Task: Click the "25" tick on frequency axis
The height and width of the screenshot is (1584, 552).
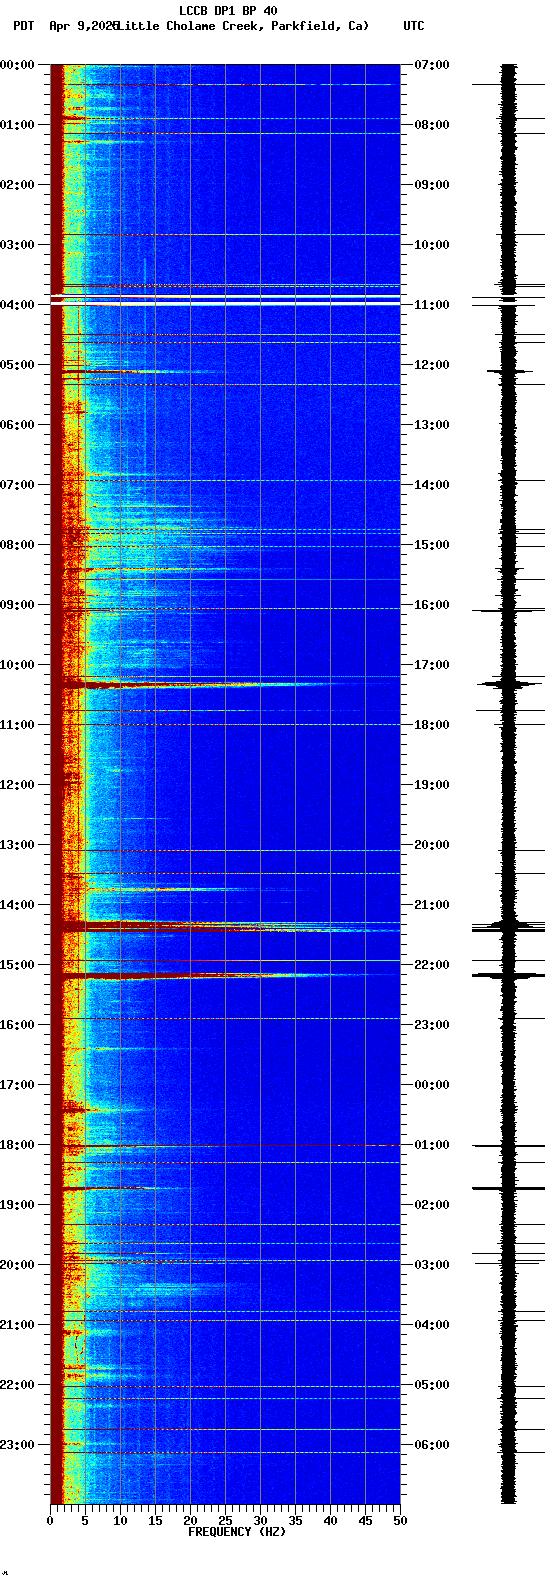Action: (225, 1522)
